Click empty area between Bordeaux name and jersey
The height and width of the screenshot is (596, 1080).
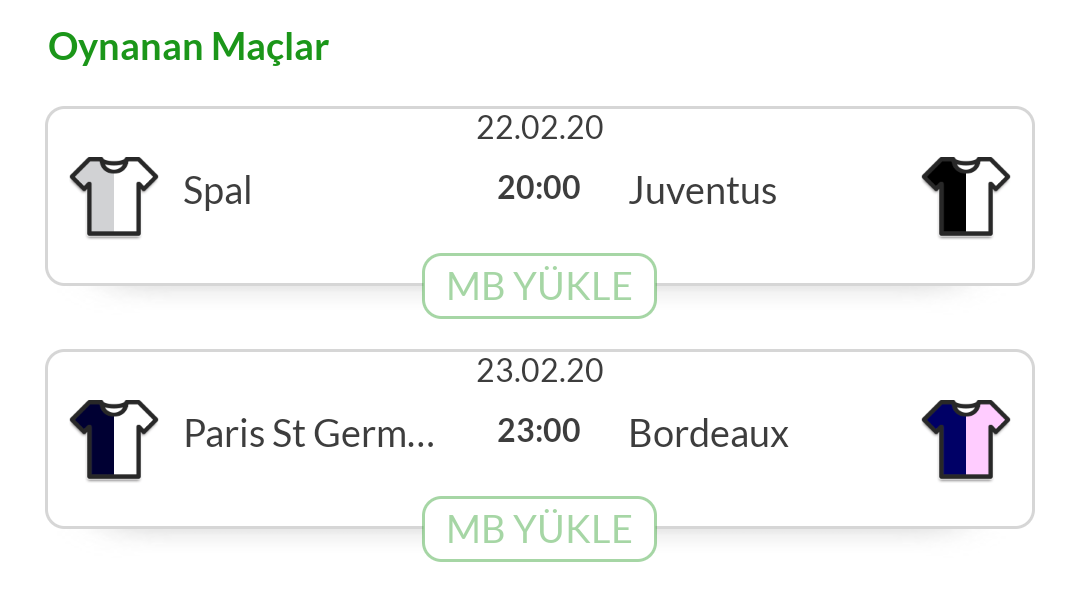(854, 434)
